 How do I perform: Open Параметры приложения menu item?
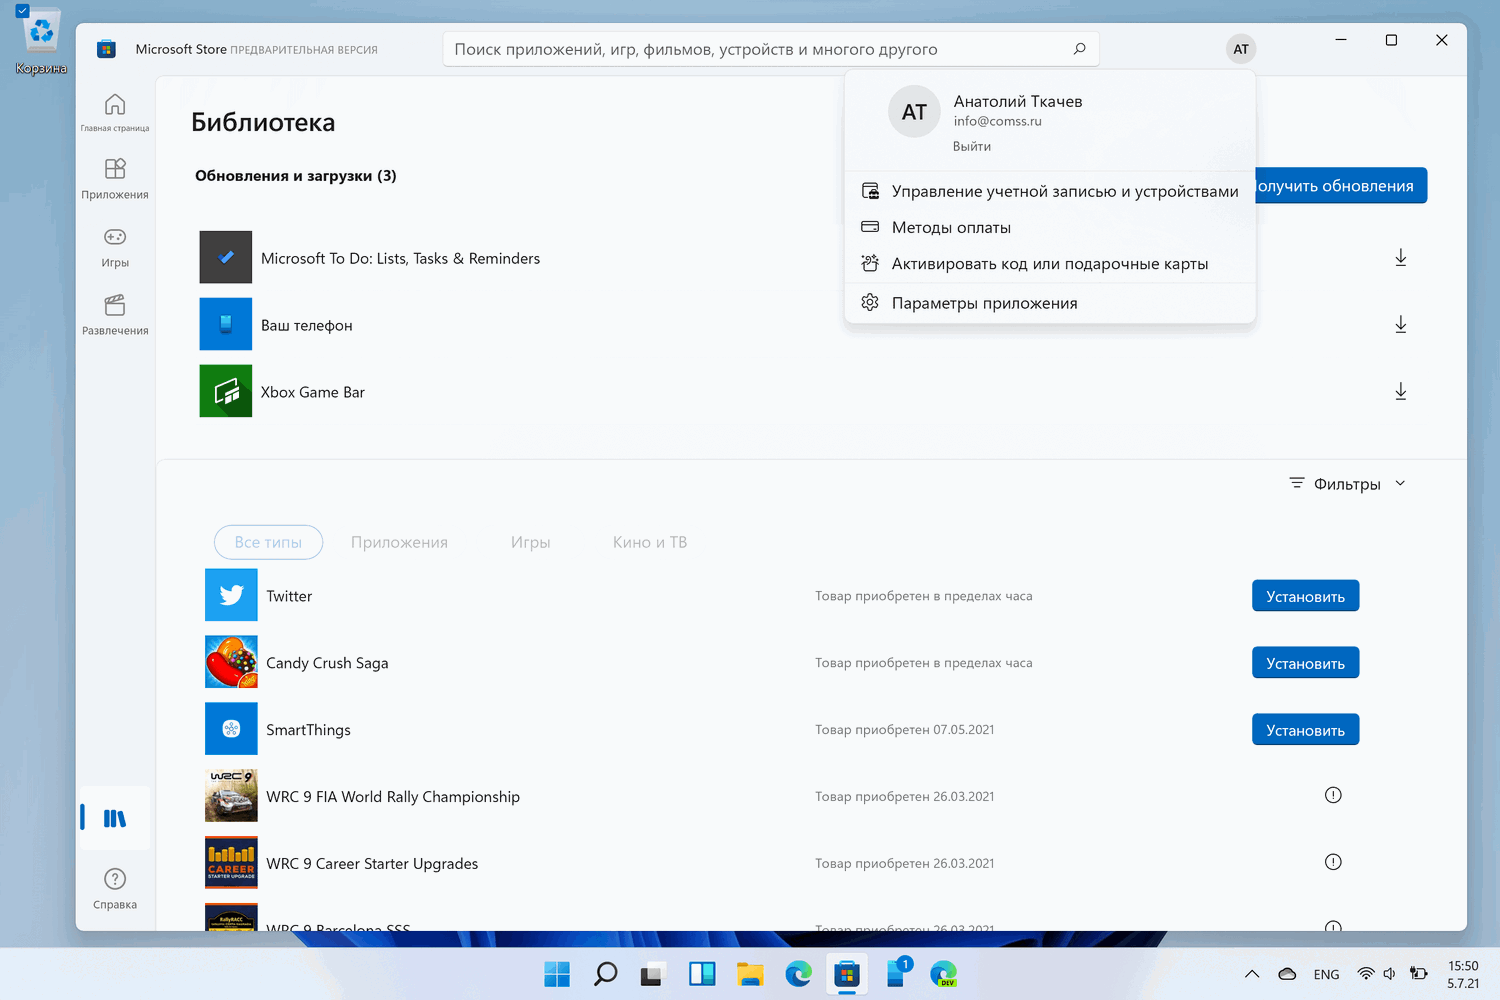click(x=1050, y=303)
